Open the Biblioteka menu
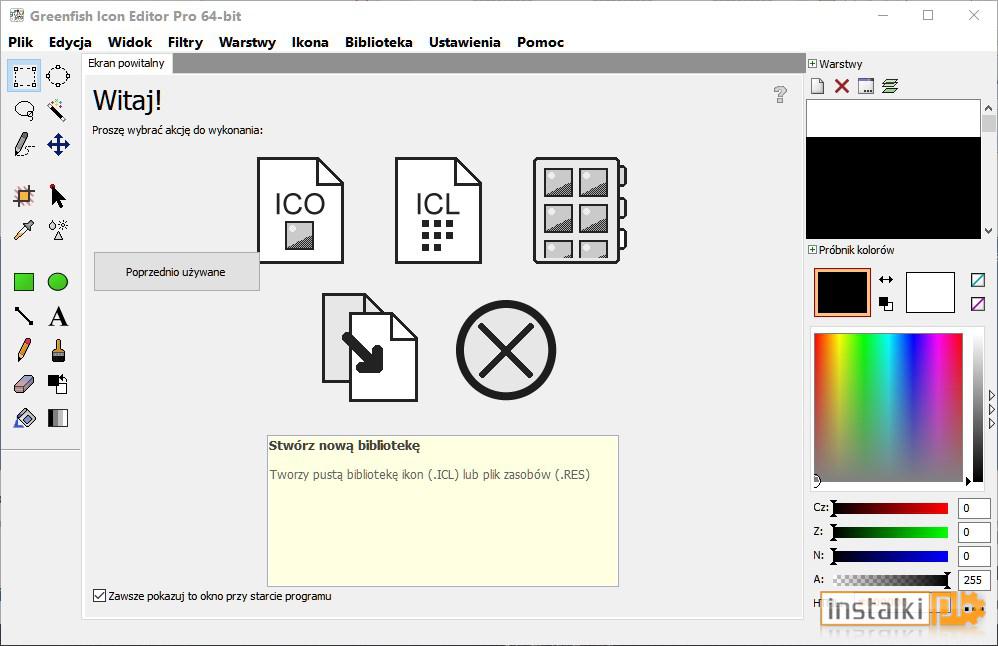Viewport: 998px width, 646px height. pos(379,42)
